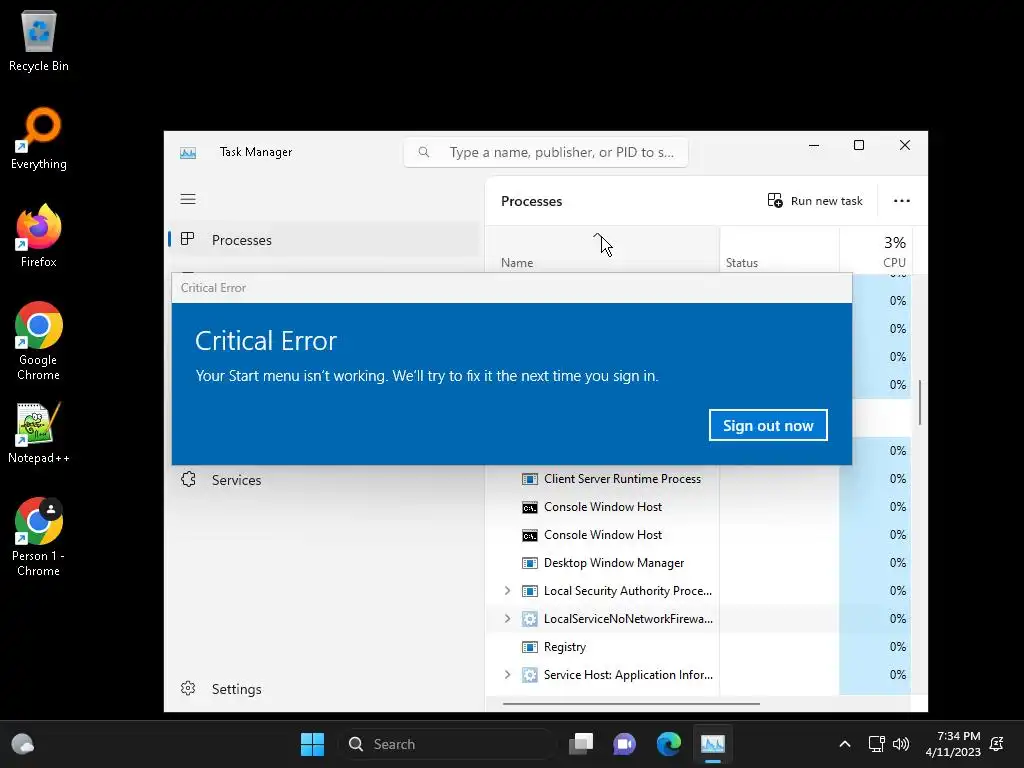This screenshot has height=768, width=1024.
Task: Click the taskbar Search box
Action: click(x=446, y=744)
